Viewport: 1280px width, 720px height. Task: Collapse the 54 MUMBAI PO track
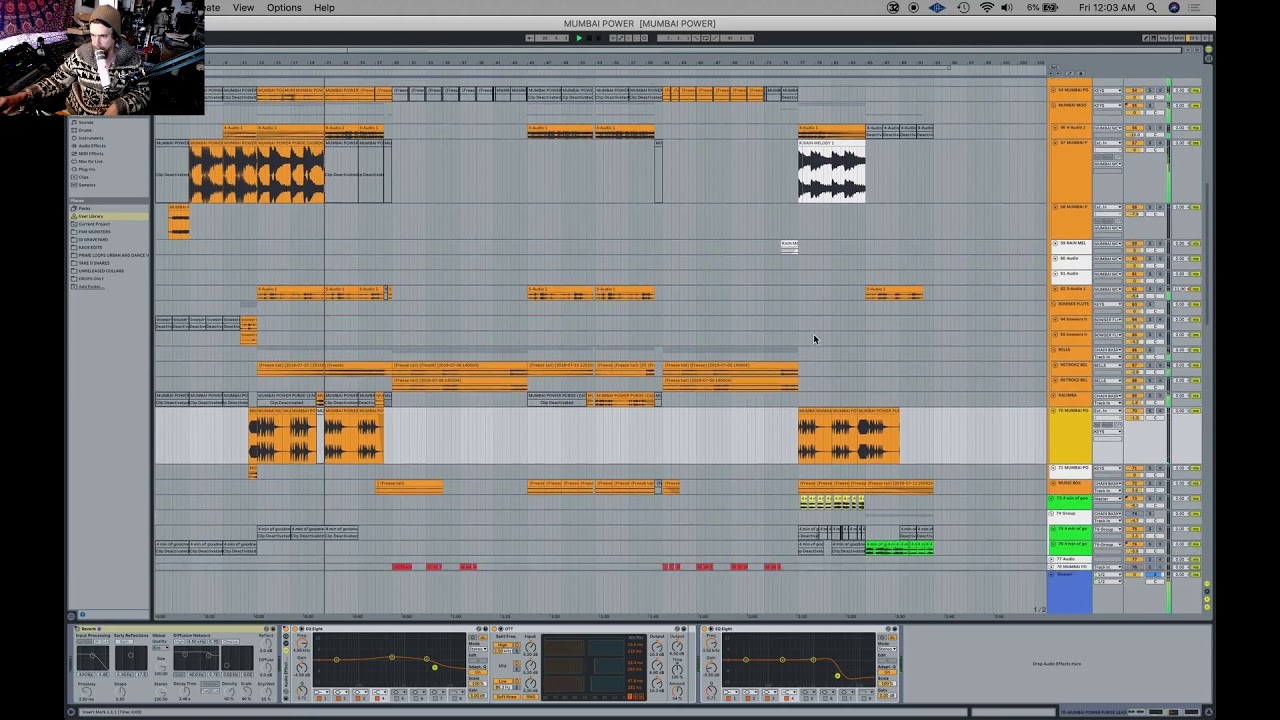click(1054, 91)
